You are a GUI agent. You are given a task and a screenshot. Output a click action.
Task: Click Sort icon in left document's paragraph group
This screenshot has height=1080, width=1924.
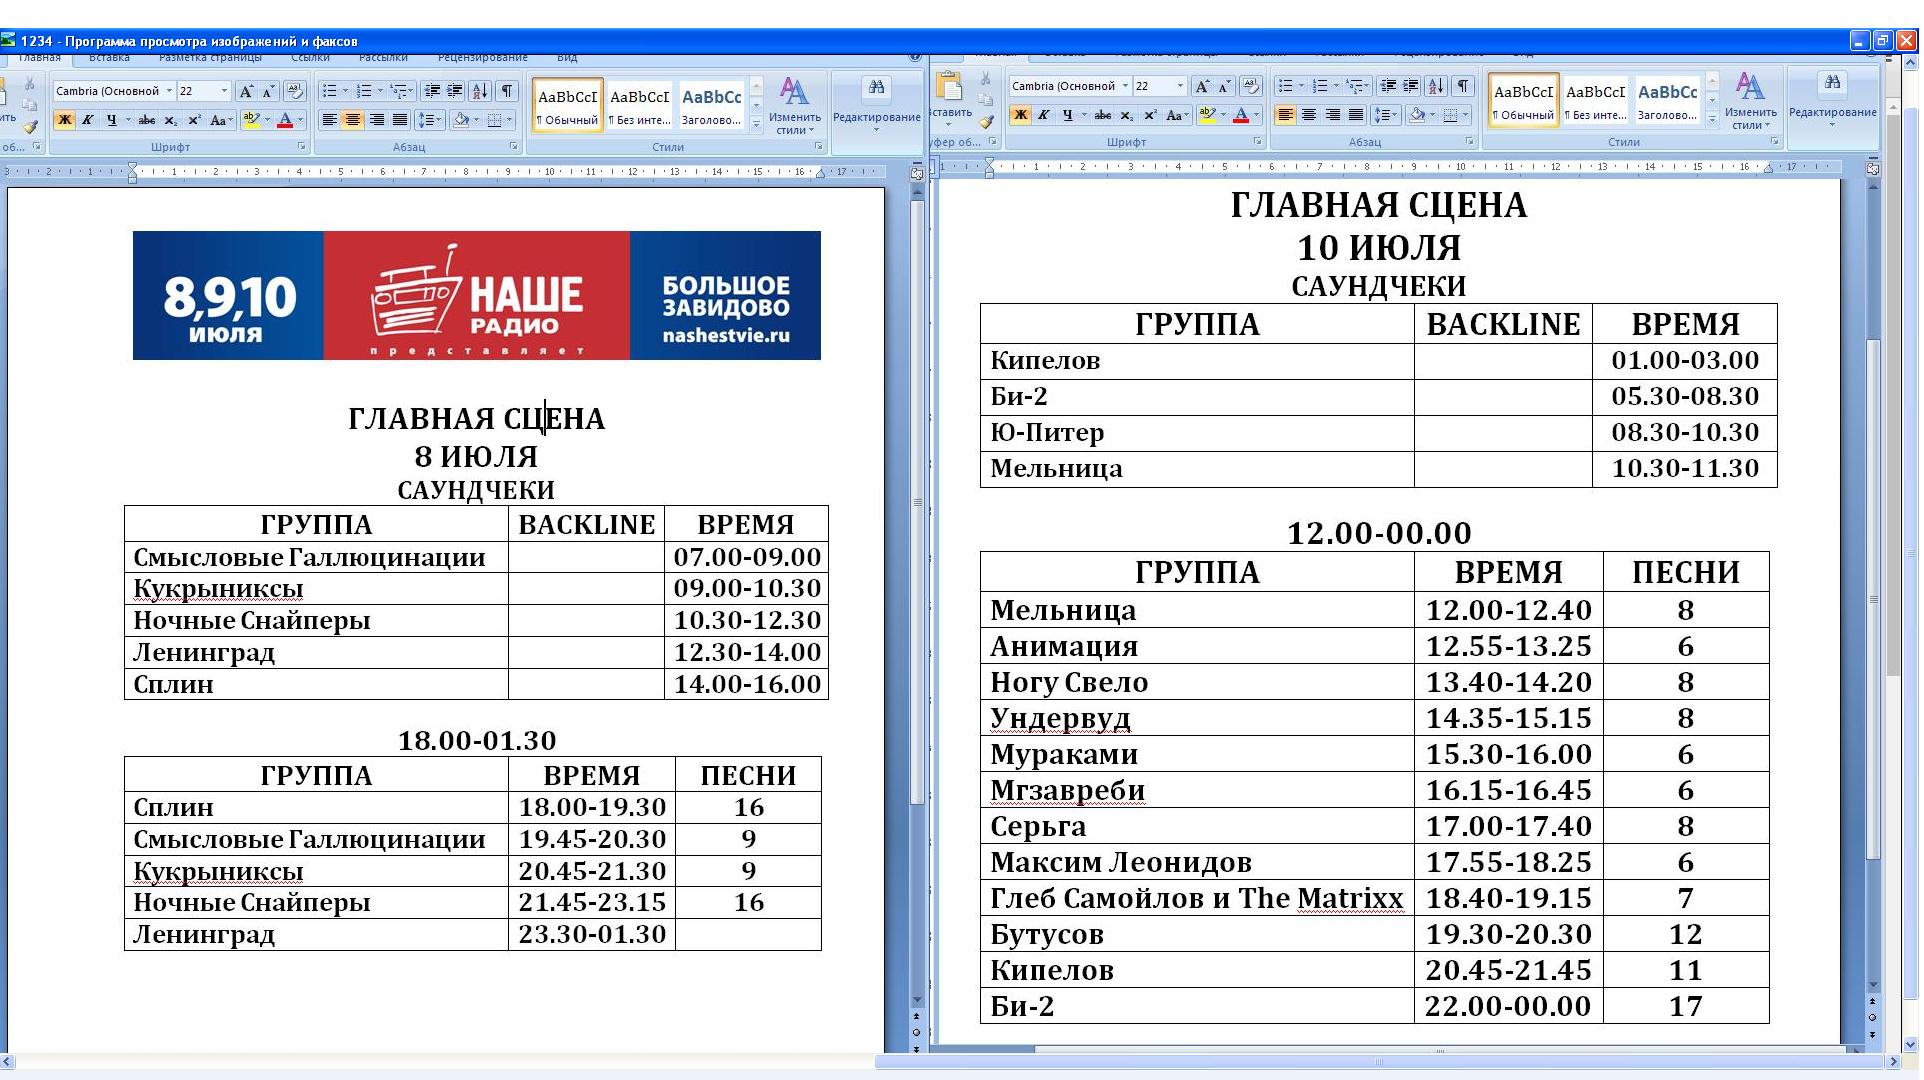point(480,91)
